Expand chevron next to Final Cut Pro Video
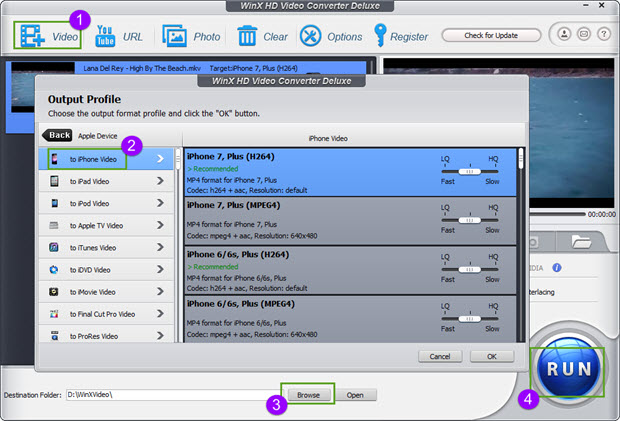620x421 pixels. (160, 313)
